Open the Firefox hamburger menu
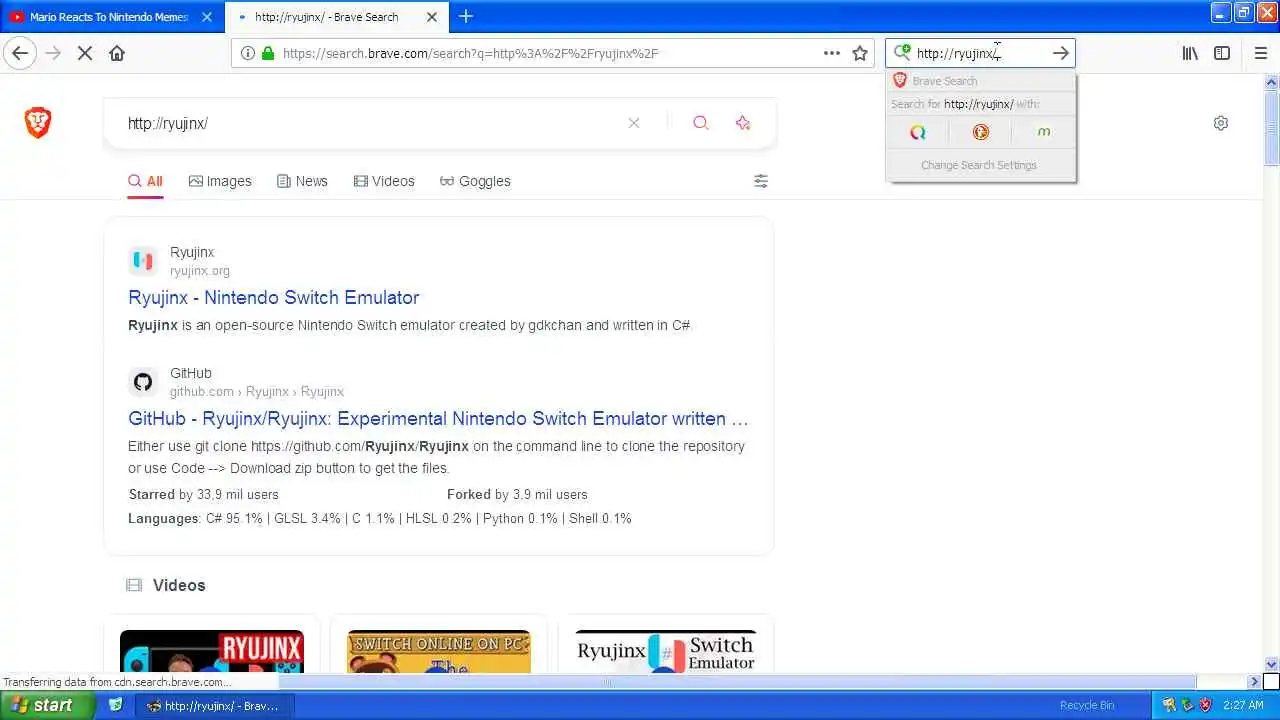 (1261, 53)
